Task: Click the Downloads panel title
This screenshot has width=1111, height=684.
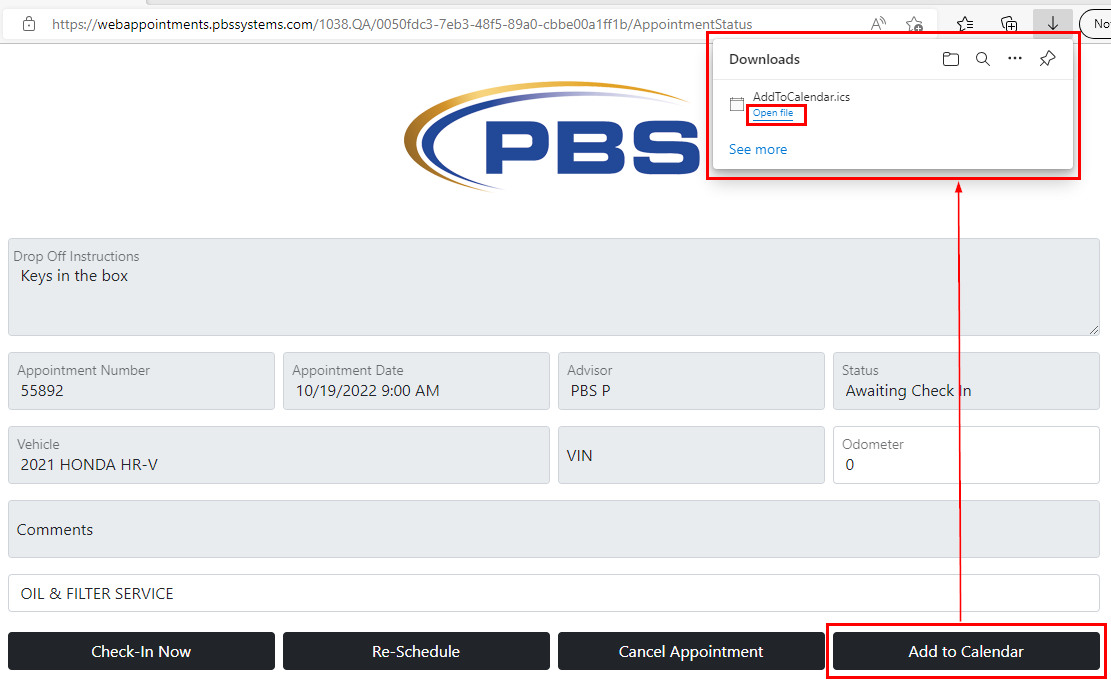Action: [x=764, y=60]
